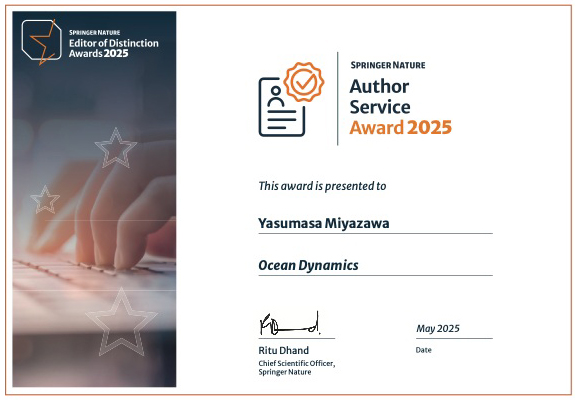Click the upper outlined star on the banner

point(116,148)
